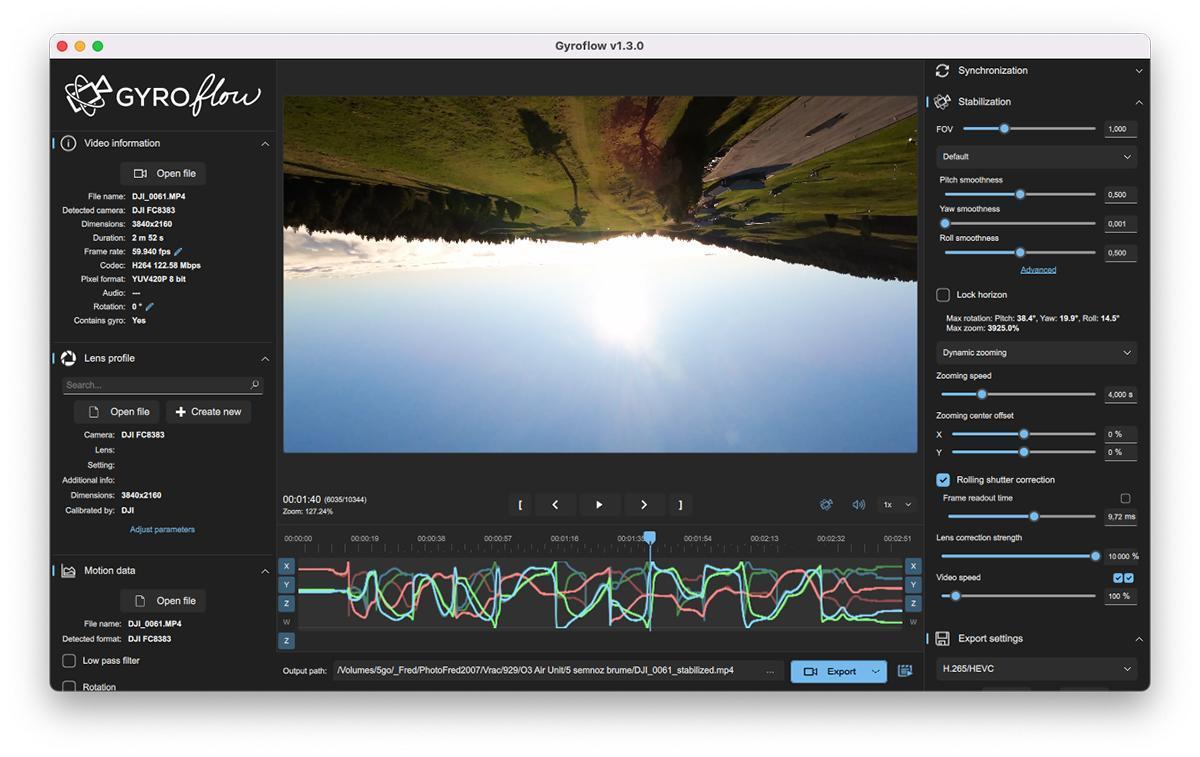
Task: Open the render queue icon beside Export
Action: coord(905,671)
